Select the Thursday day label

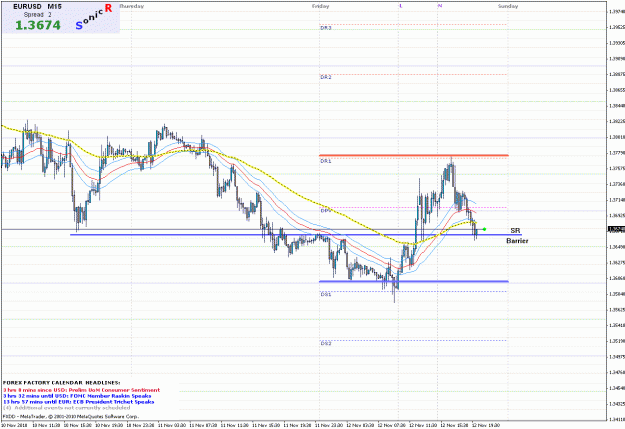[132, 6]
